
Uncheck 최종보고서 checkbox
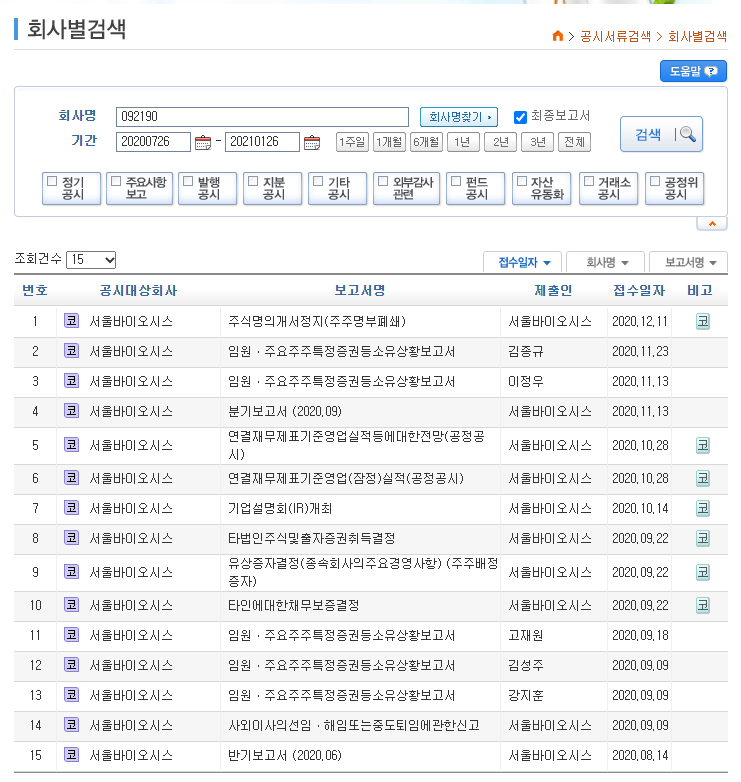pyautogui.click(x=520, y=118)
